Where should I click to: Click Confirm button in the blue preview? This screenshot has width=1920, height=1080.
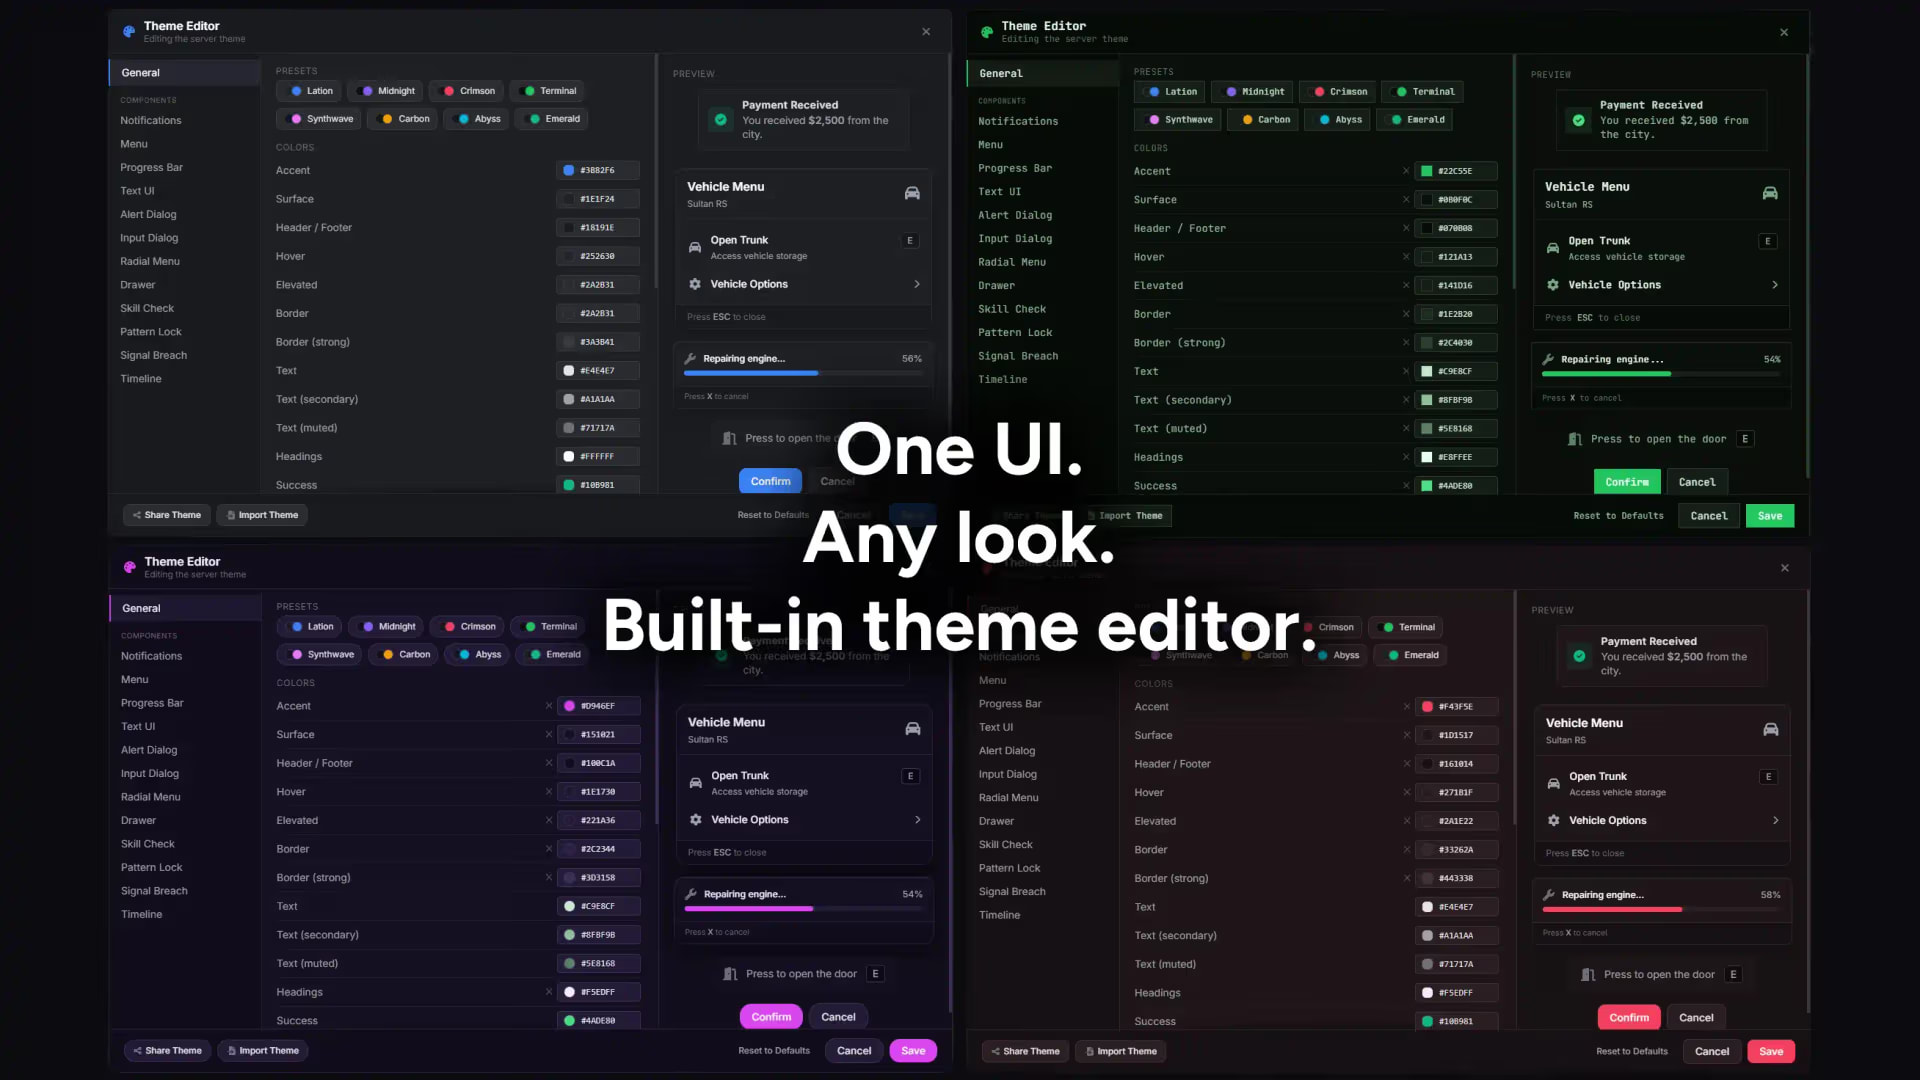pyautogui.click(x=770, y=481)
